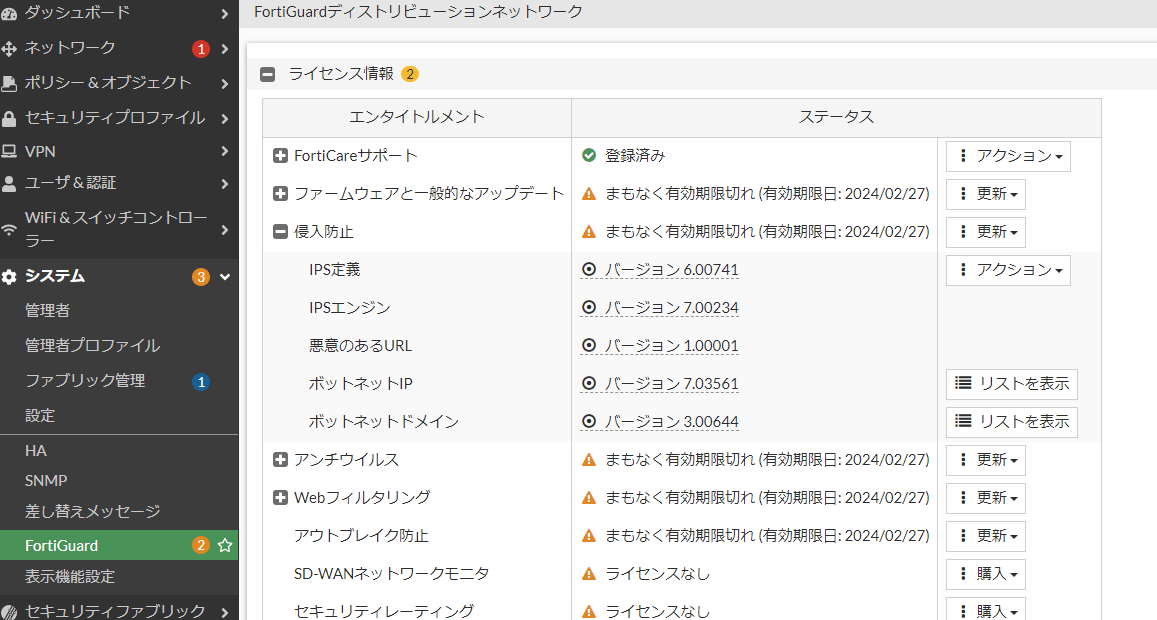Click the yellow badge 2 beside ライセンス情報
Image resolution: width=1157 pixels, height=620 pixels.
coord(410,74)
